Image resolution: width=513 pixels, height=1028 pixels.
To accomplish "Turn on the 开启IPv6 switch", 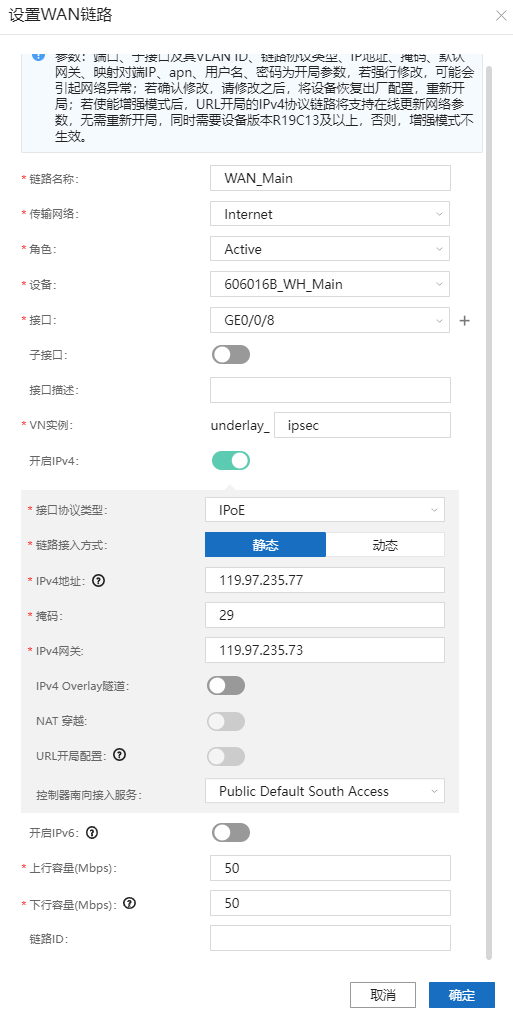I will [x=231, y=833].
